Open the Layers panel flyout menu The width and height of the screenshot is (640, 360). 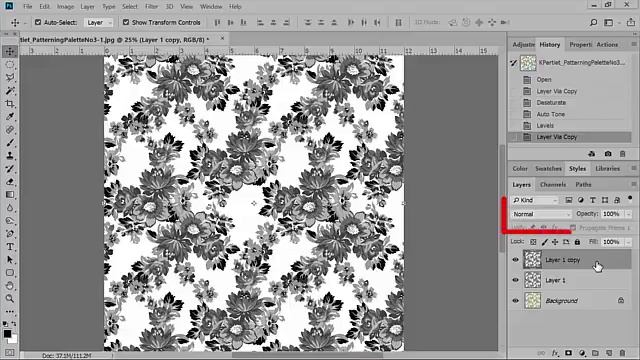[x=634, y=184]
